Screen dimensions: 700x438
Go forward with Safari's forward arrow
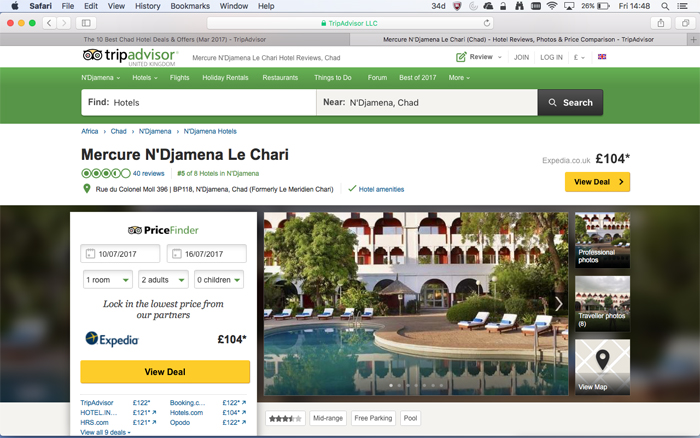pos(64,23)
